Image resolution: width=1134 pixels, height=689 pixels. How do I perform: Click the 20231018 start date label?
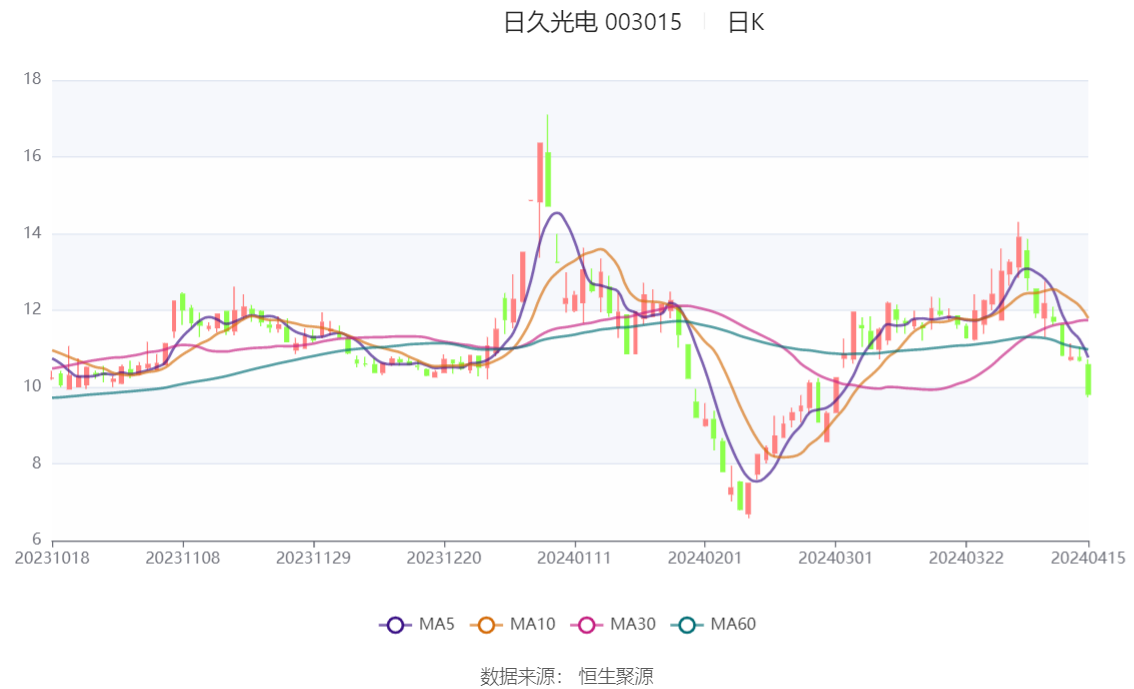pyautogui.click(x=52, y=558)
